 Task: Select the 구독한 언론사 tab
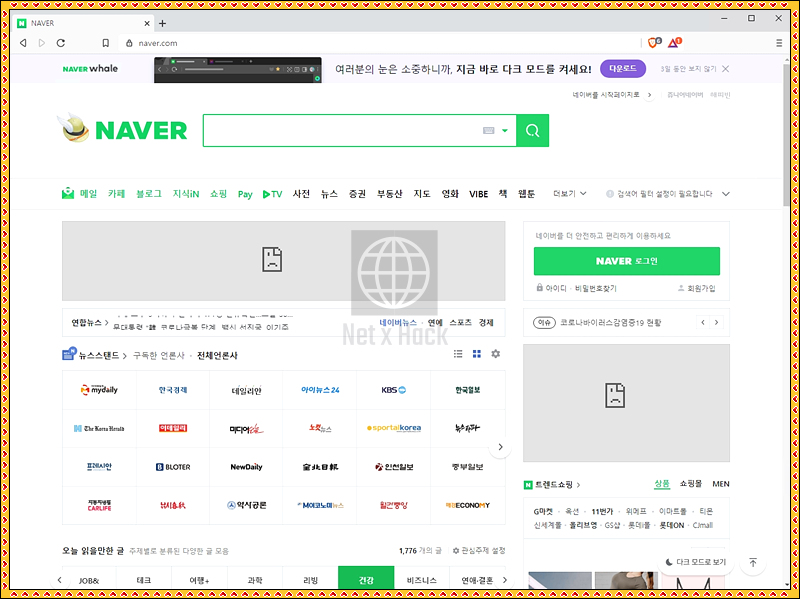click(158, 356)
